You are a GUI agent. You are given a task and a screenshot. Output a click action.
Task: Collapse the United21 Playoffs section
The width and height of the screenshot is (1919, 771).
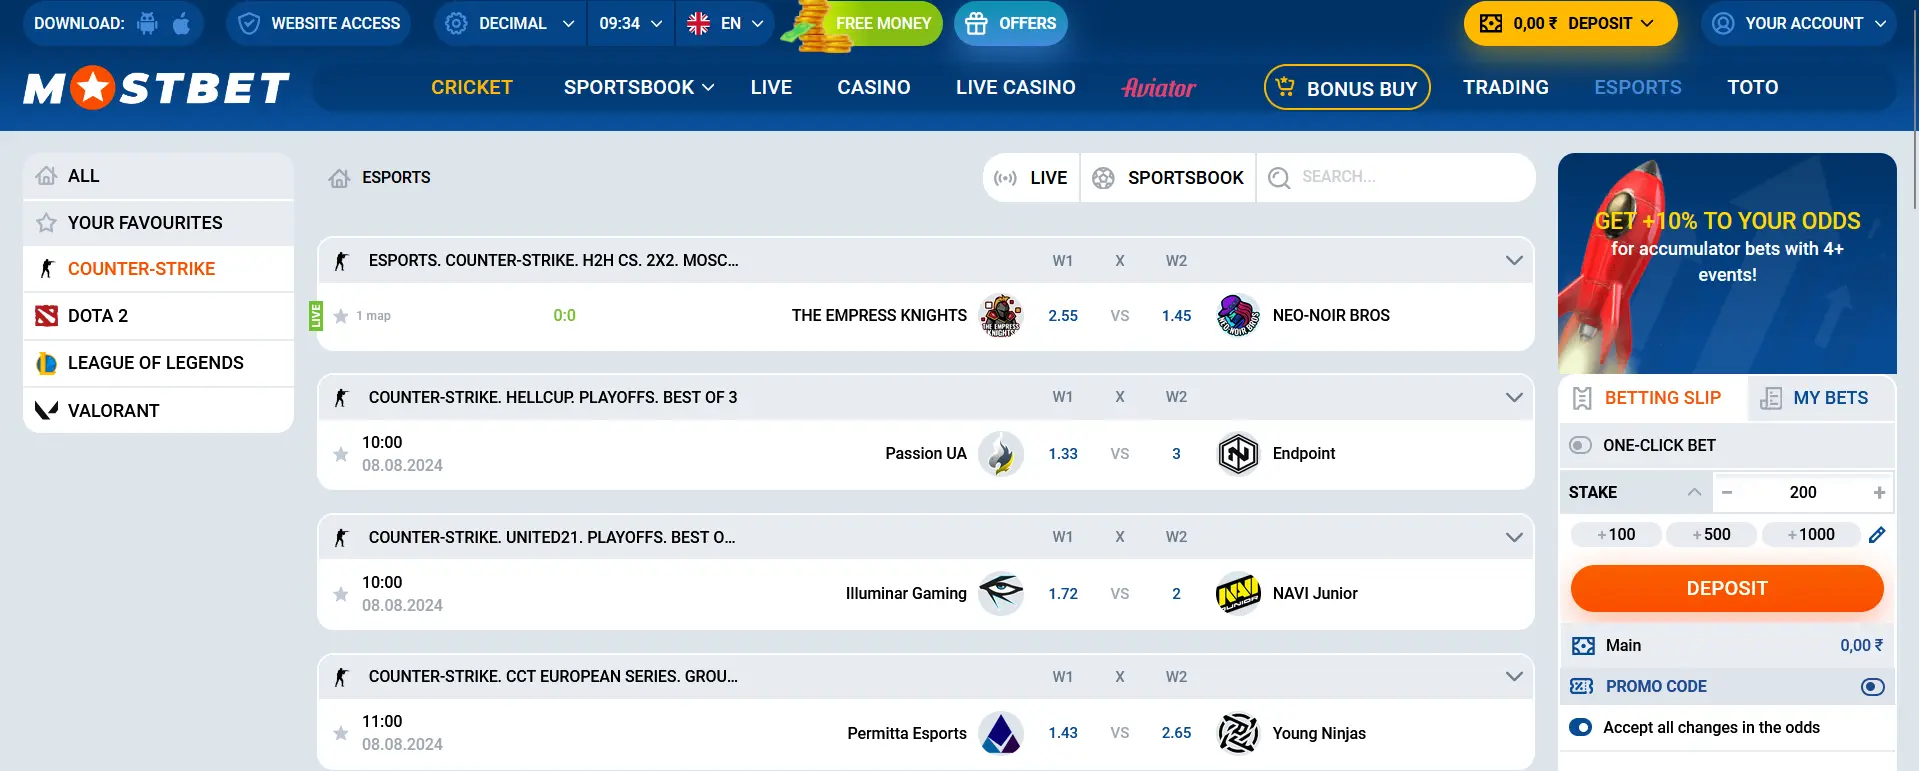pos(1514,537)
